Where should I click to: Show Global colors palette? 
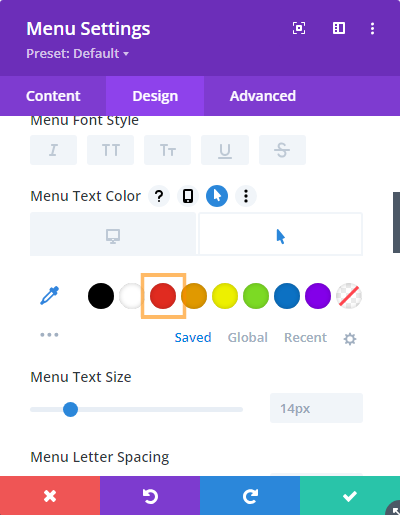248,337
